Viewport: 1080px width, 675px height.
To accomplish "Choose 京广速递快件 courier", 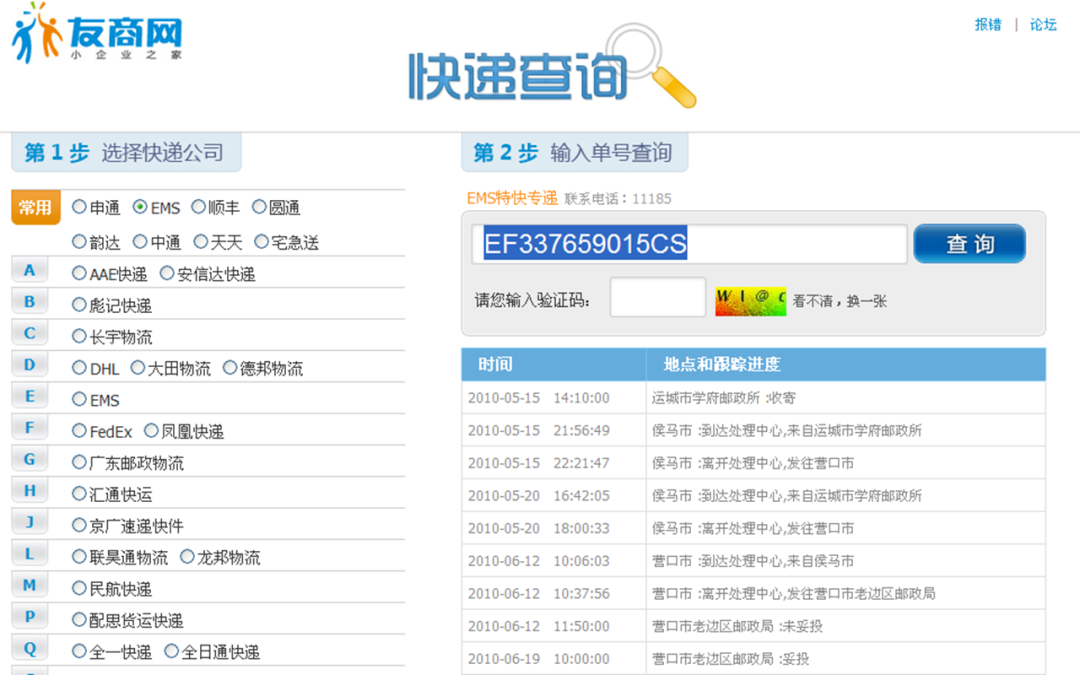I will [79, 526].
